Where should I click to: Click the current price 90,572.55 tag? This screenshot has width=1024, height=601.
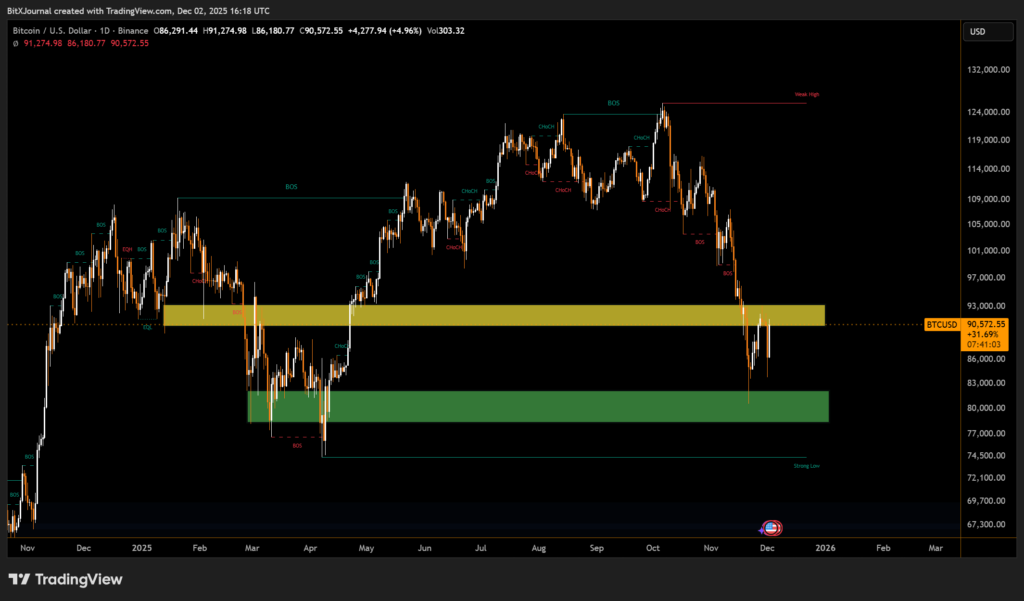coord(986,324)
